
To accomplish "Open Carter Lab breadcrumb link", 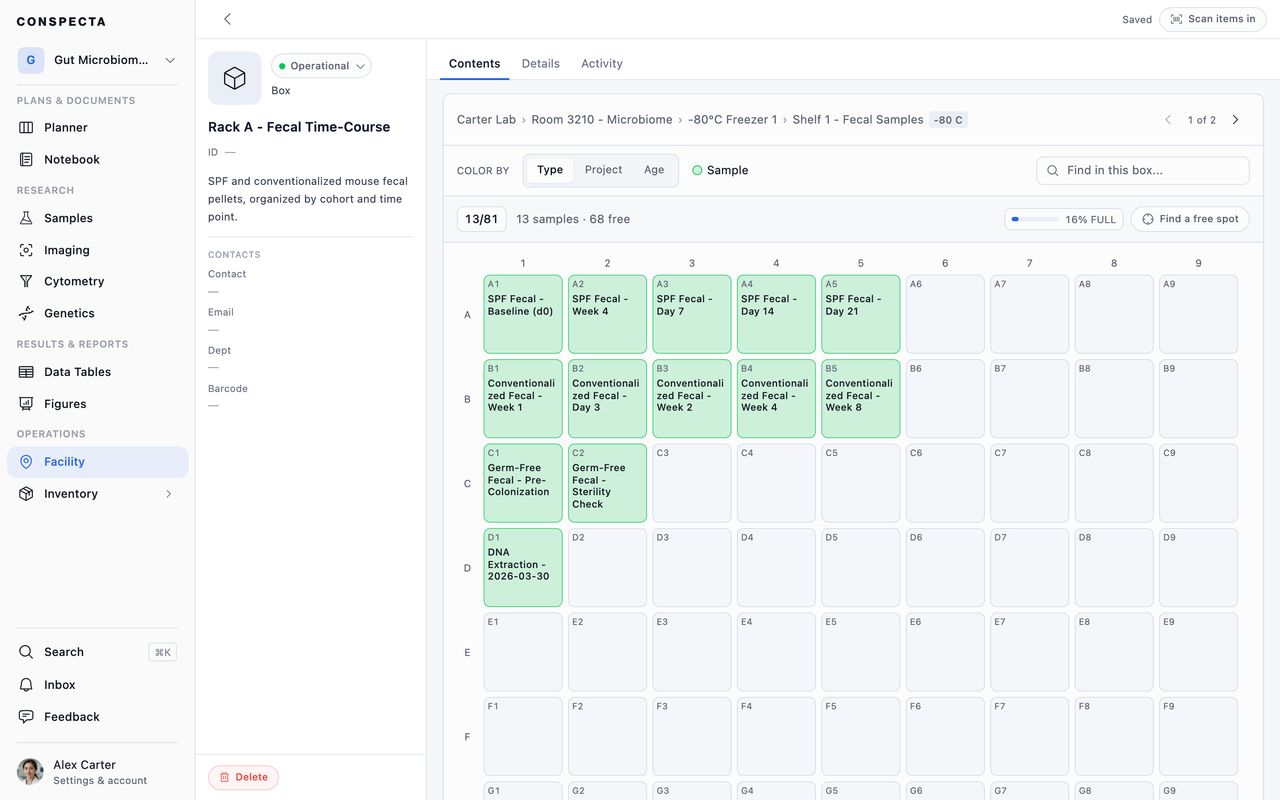I will pyautogui.click(x=487, y=120).
